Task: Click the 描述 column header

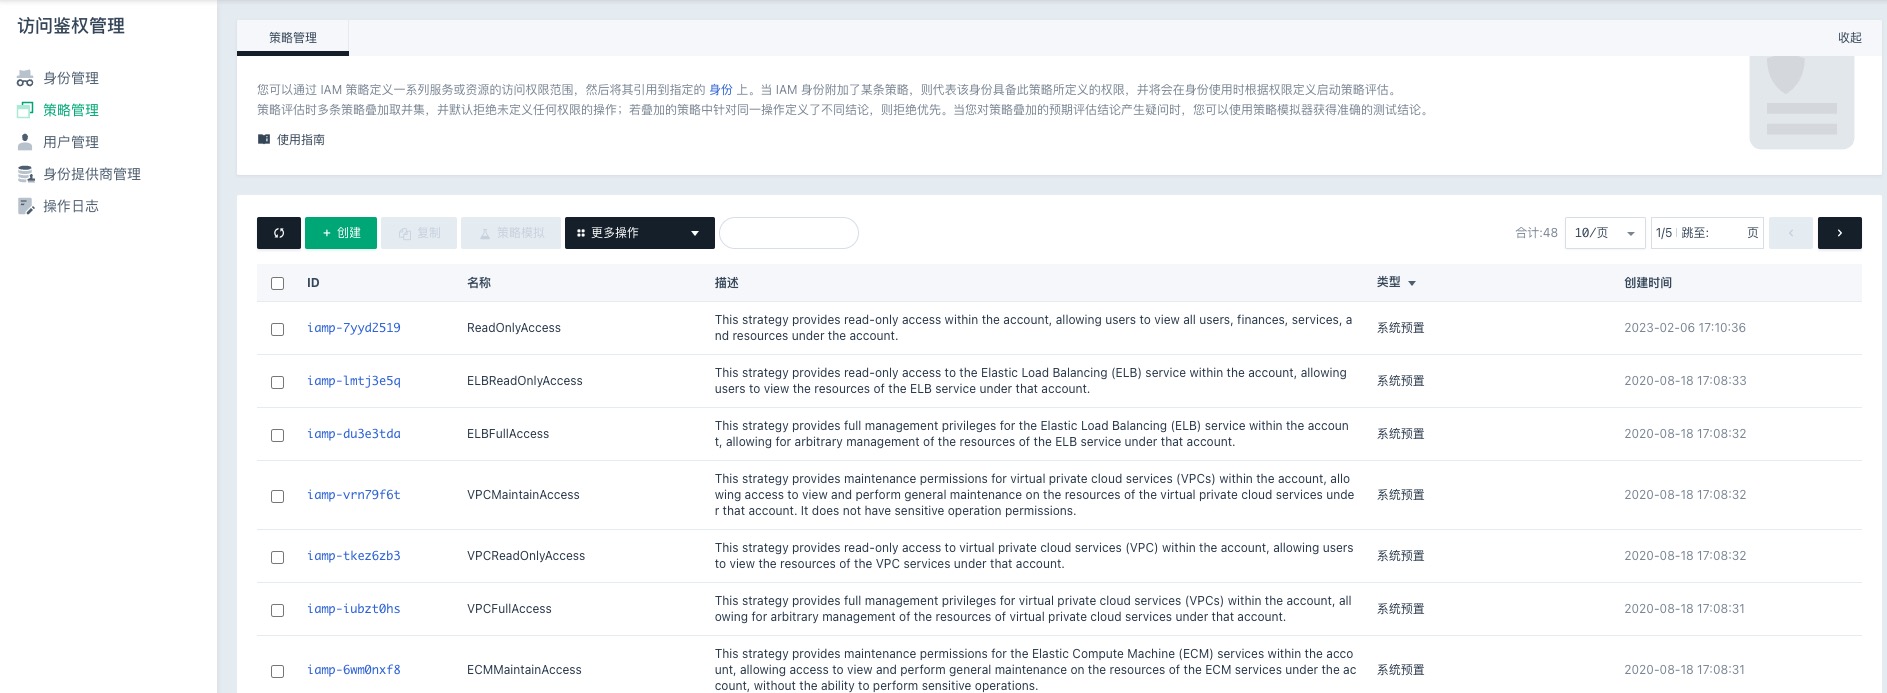Action: tap(727, 283)
